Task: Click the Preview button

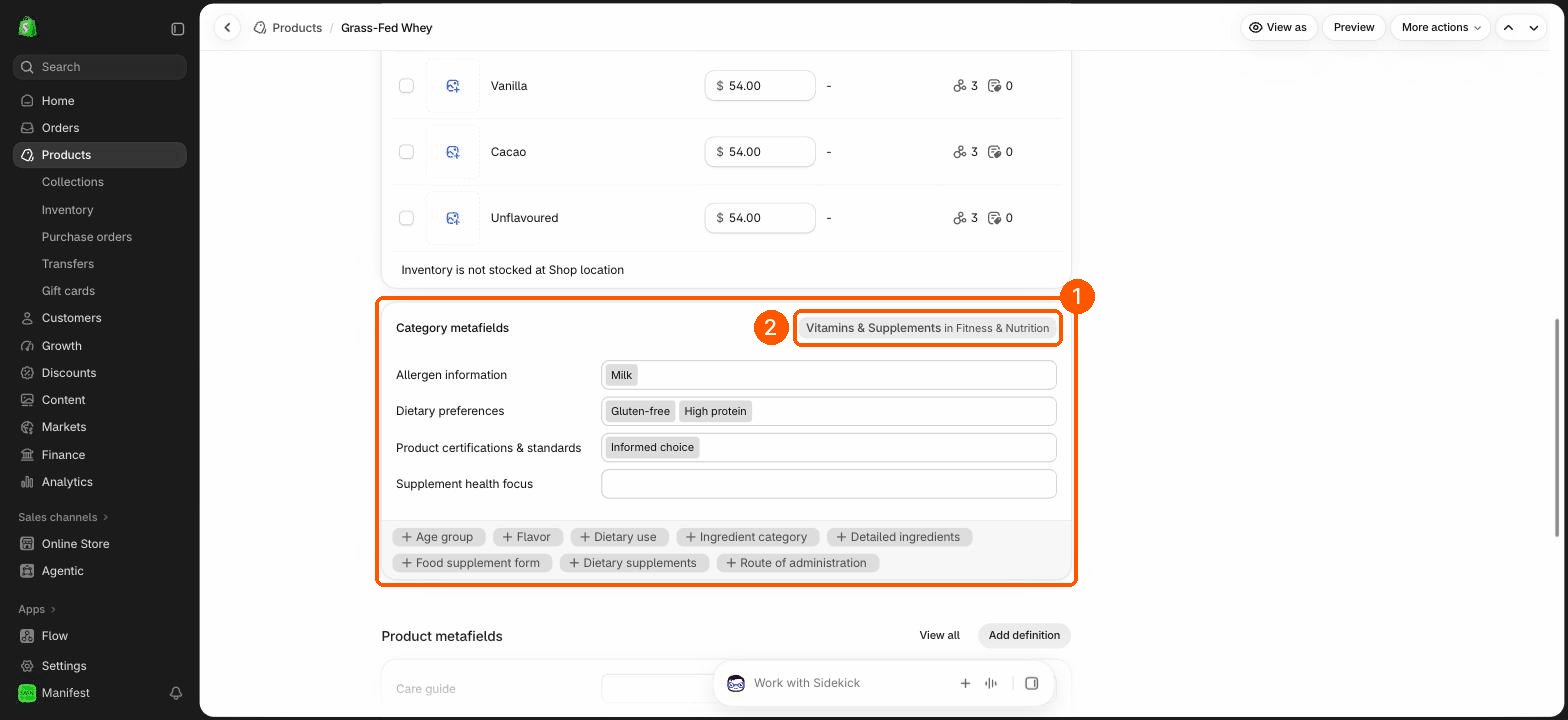Action: point(1354,28)
